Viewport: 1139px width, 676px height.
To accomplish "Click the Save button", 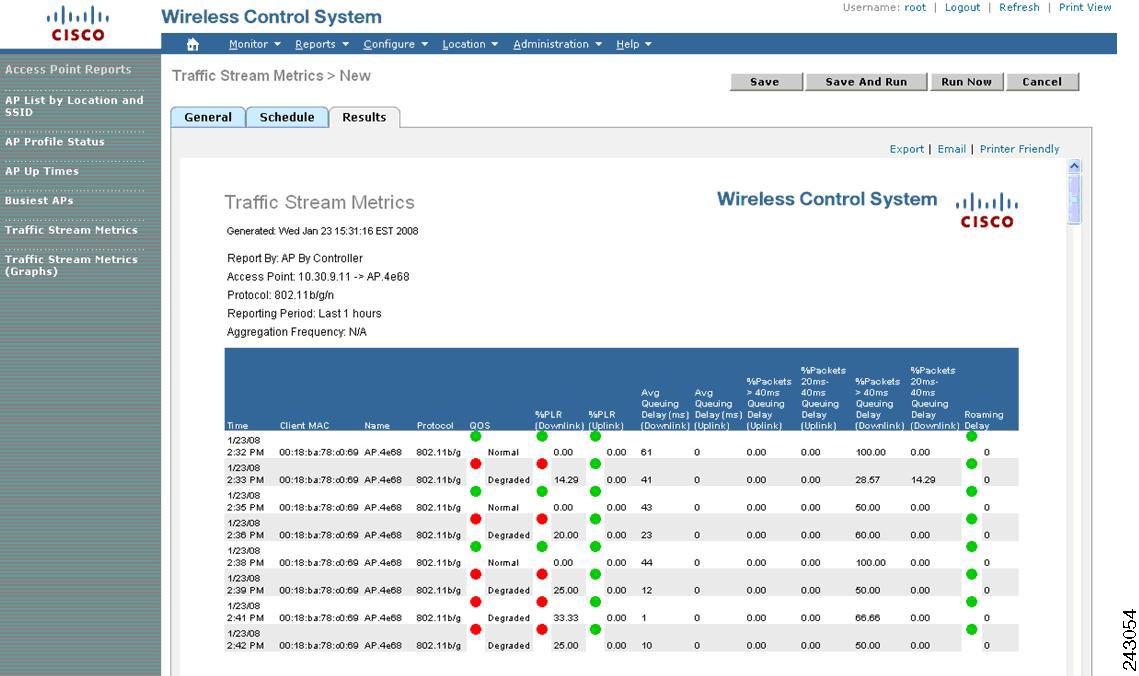I will [766, 82].
